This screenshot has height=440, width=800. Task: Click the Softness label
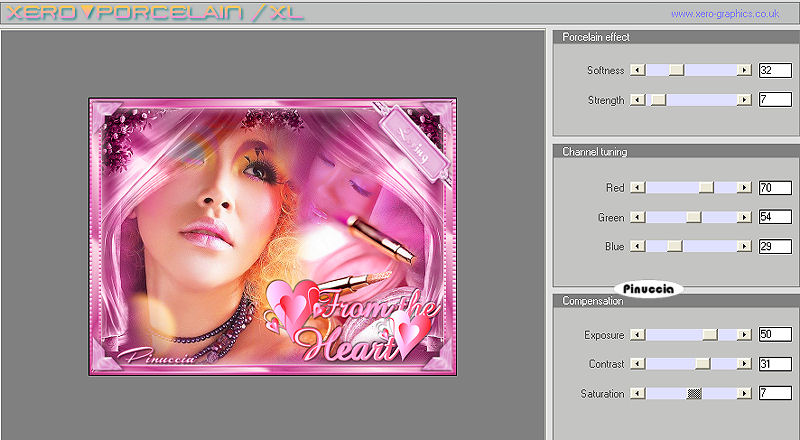[606, 70]
